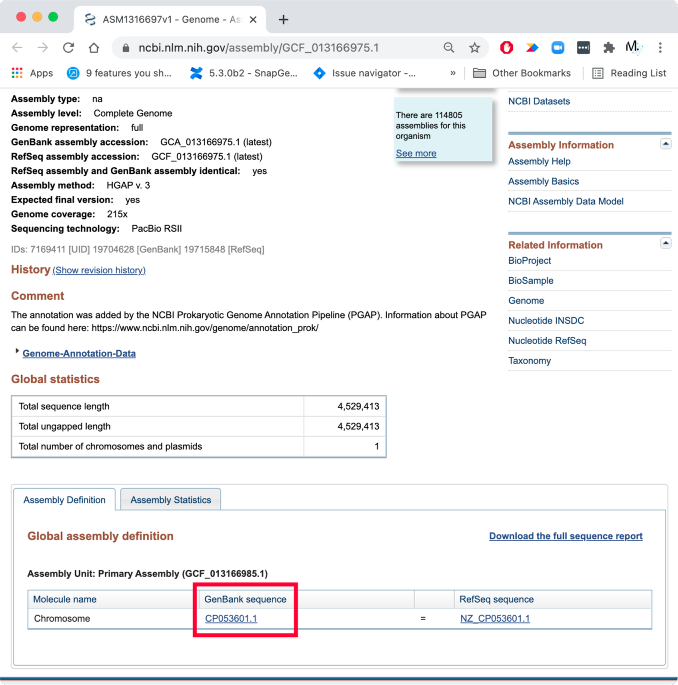Switch to the Assembly Statistics tab
Viewport: 678px width, 685px height.
click(170, 500)
